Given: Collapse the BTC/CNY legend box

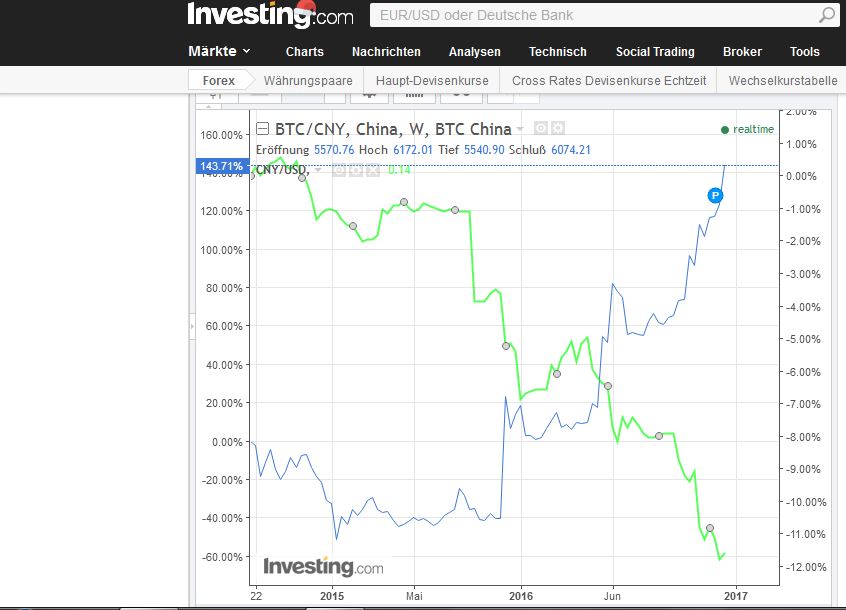Looking at the screenshot, I should [262, 129].
